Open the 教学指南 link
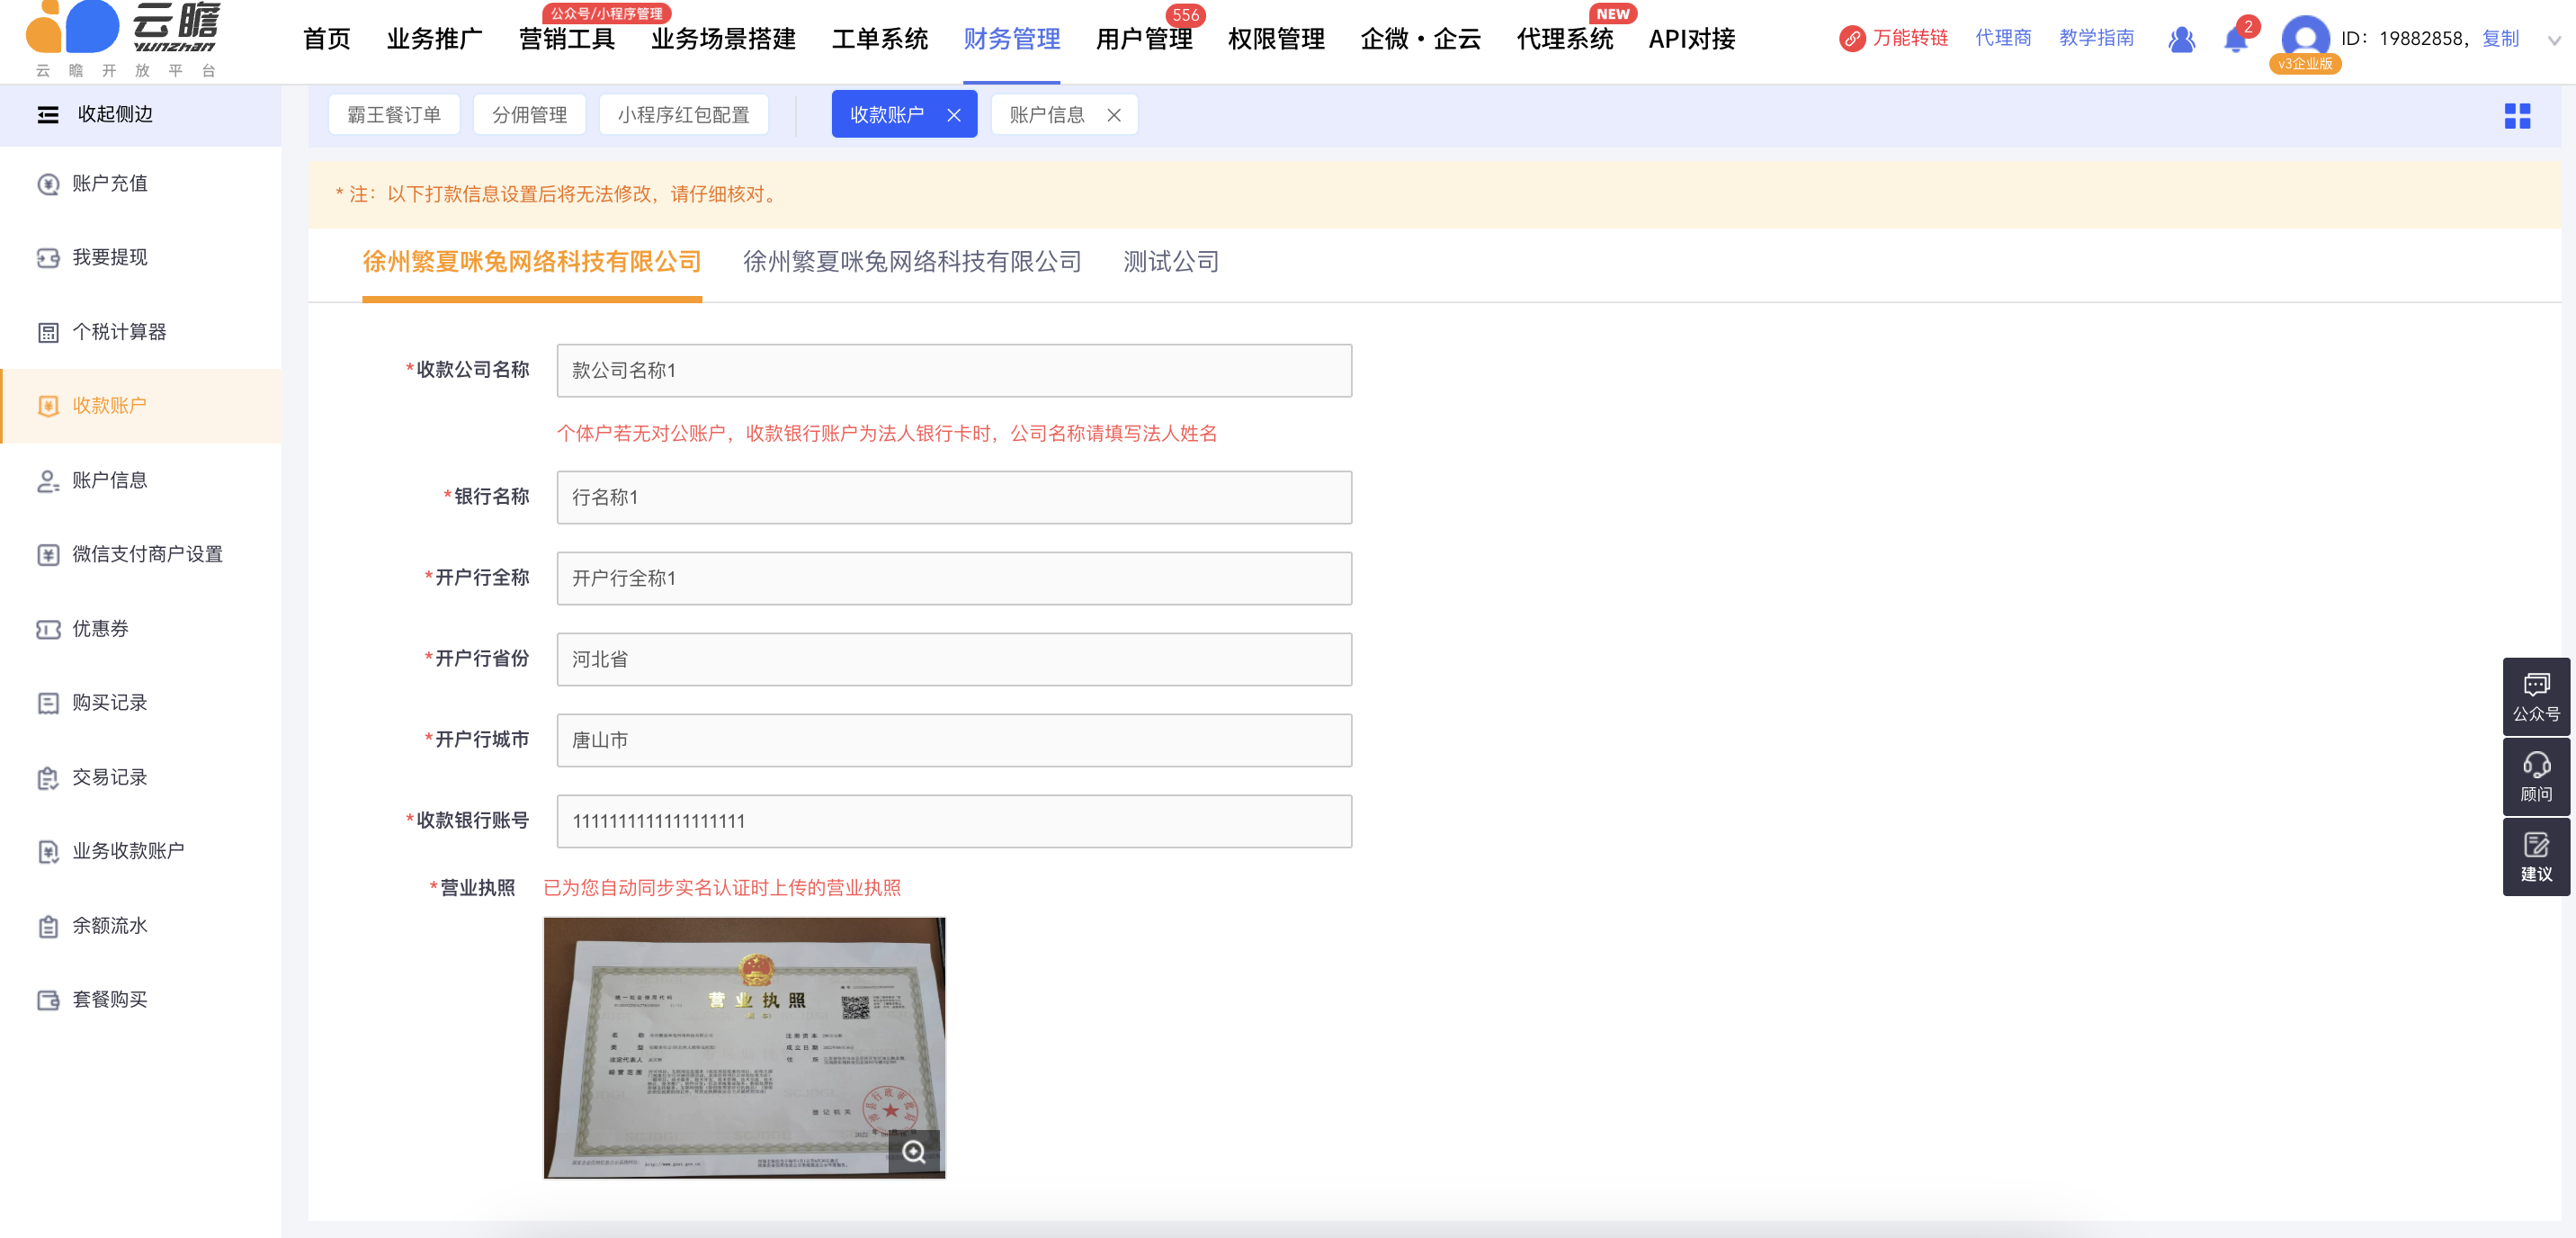This screenshot has width=2576, height=1238. [2096, 38]
